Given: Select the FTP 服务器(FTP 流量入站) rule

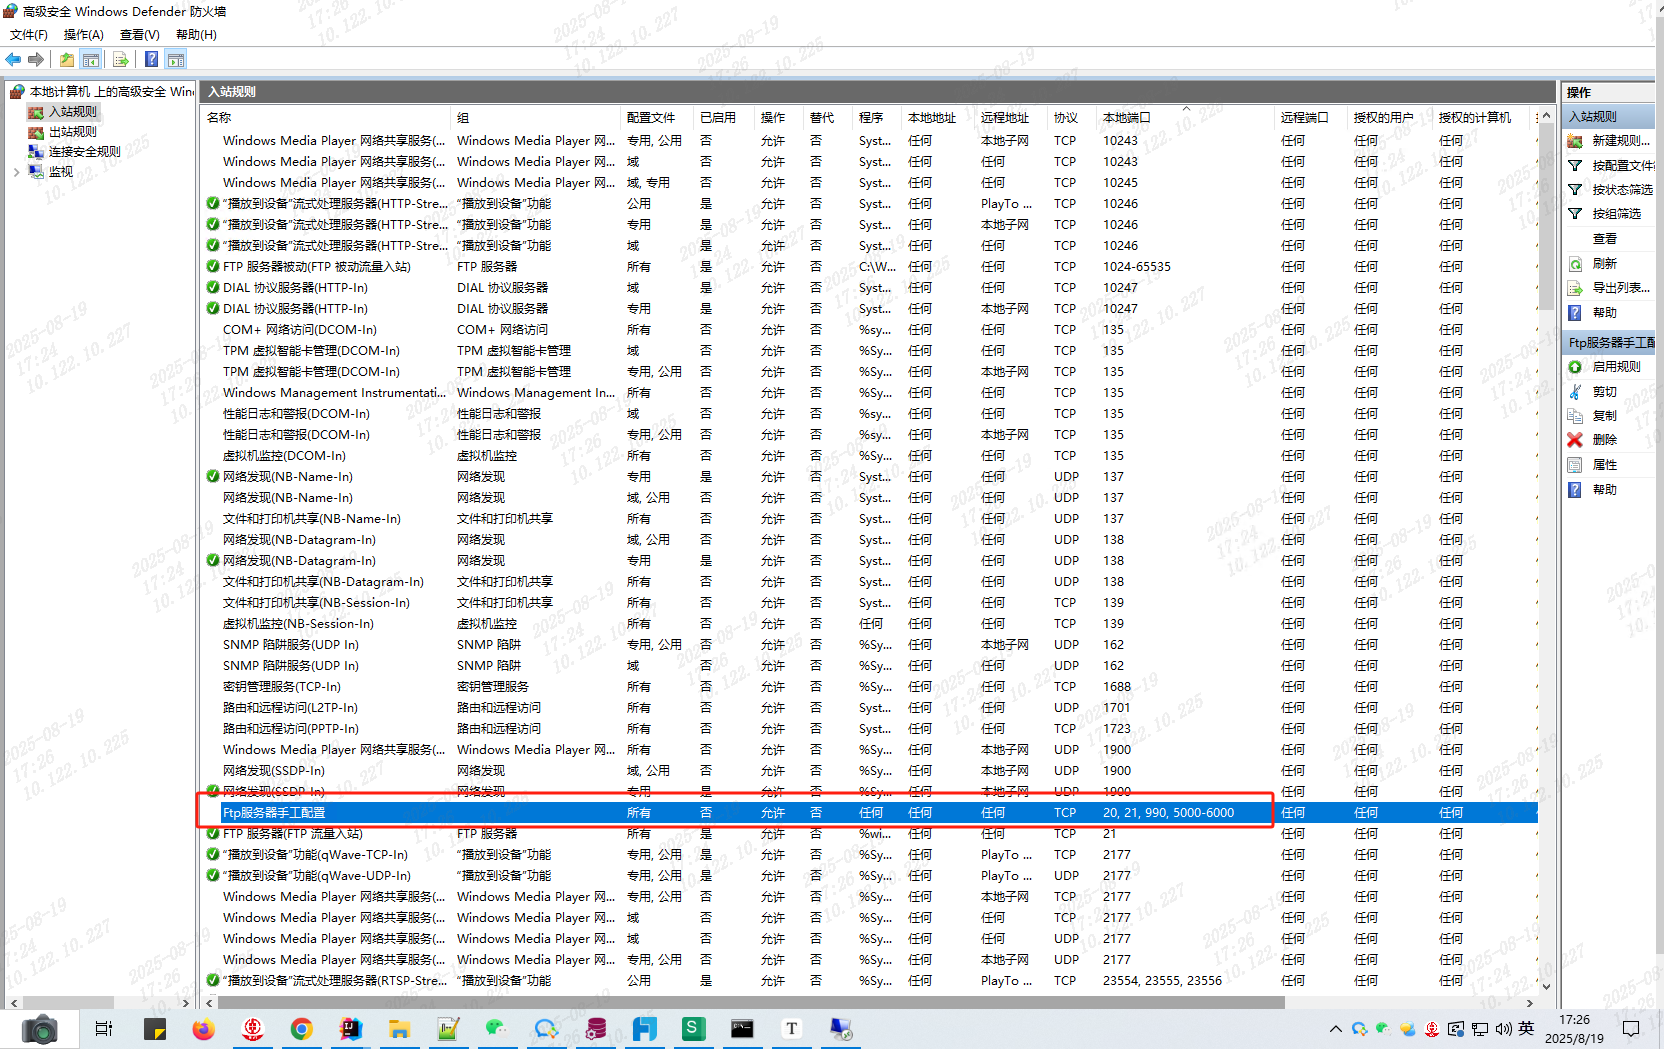Looking at the screenshot, I should [869, 834].
